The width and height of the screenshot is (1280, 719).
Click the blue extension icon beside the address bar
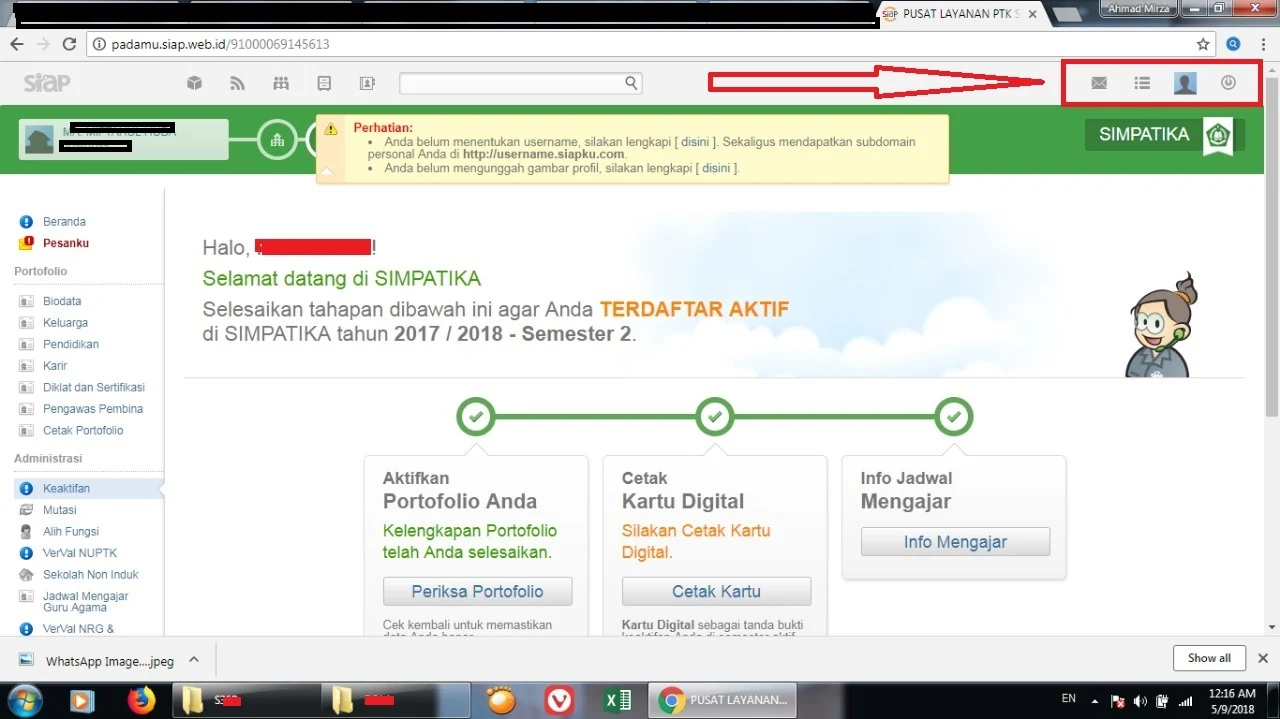(1234, 44)
